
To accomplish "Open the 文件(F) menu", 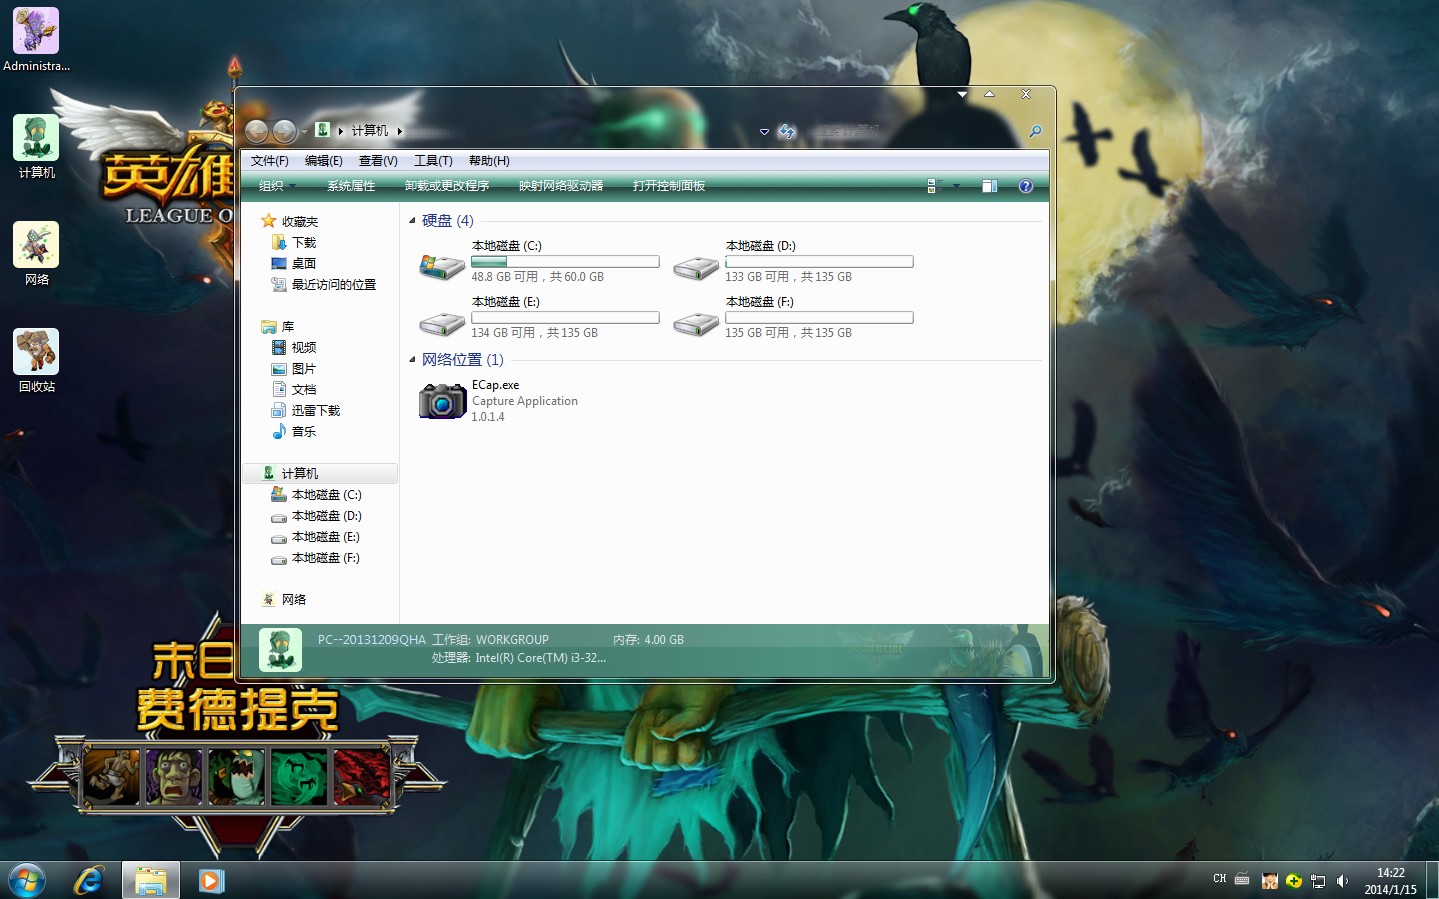I will point(270,161).
